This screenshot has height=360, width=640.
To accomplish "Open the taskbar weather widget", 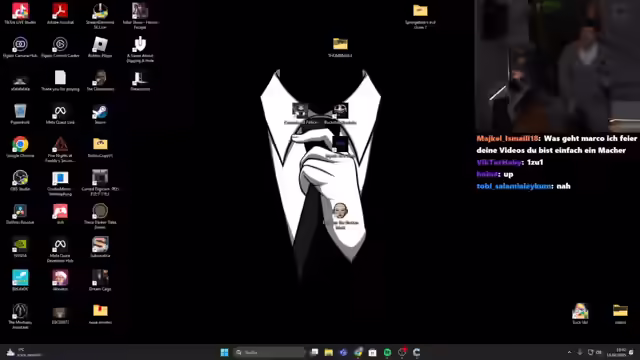I will point(24,352).
